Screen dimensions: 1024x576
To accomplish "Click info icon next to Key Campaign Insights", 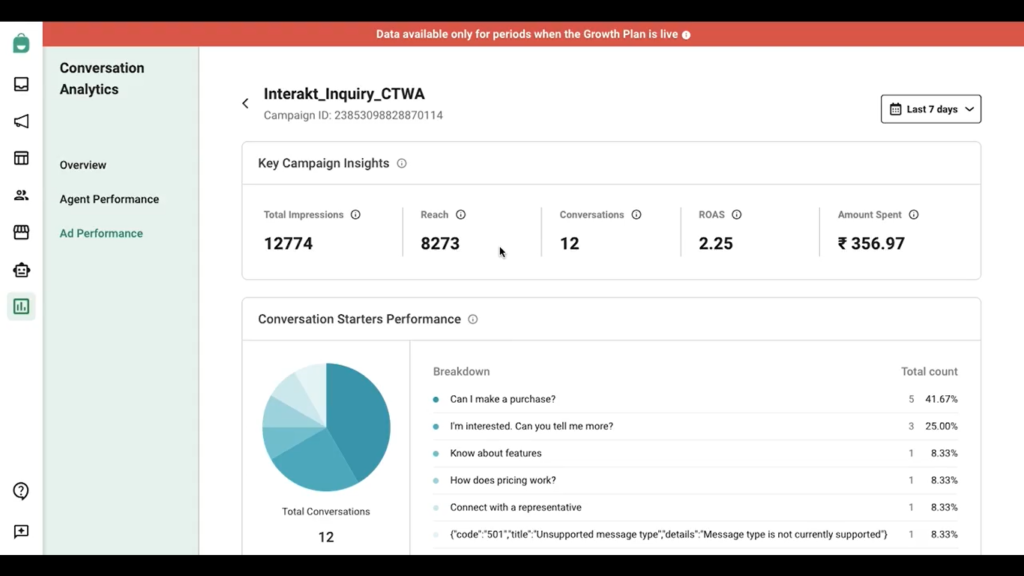I will tap(402, 163).
